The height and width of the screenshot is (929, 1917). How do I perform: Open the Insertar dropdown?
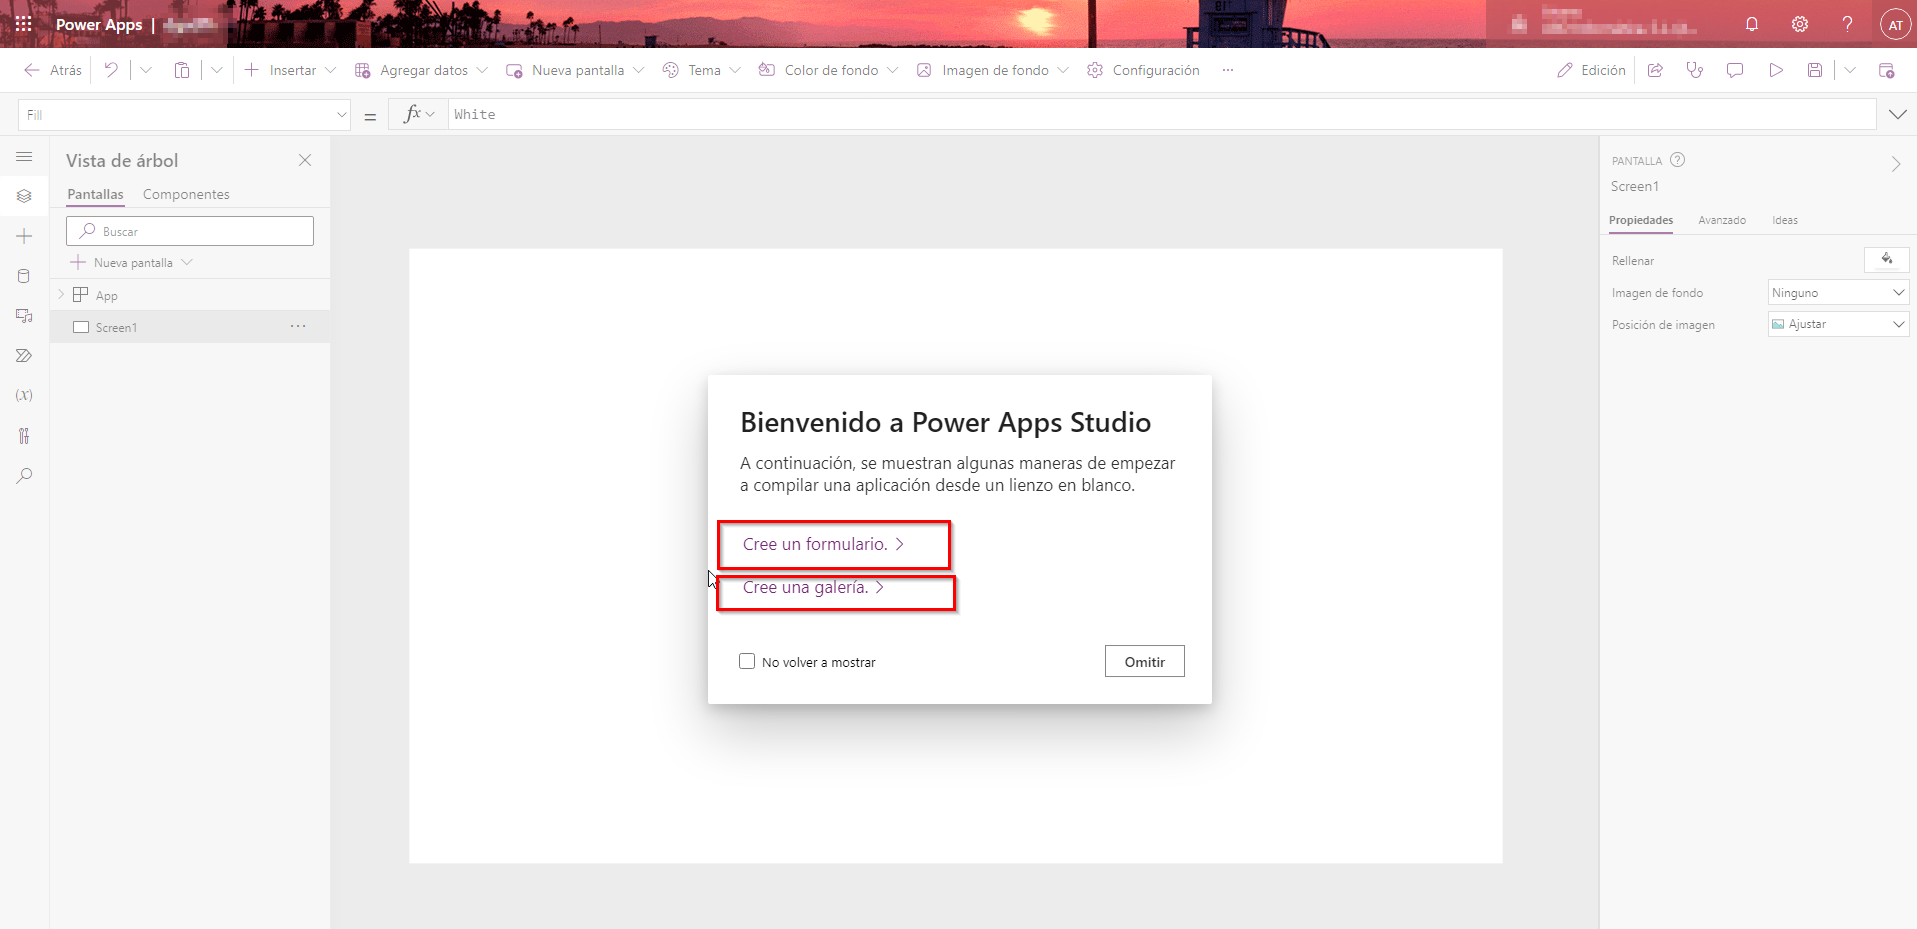[290, 70]
